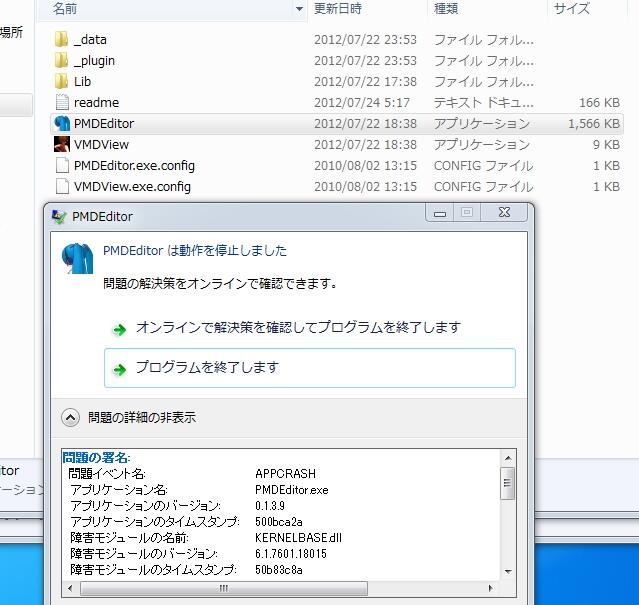The image size is (639, 605).
Task: Click the details scroll up arrow
Action: pos(508,458)
